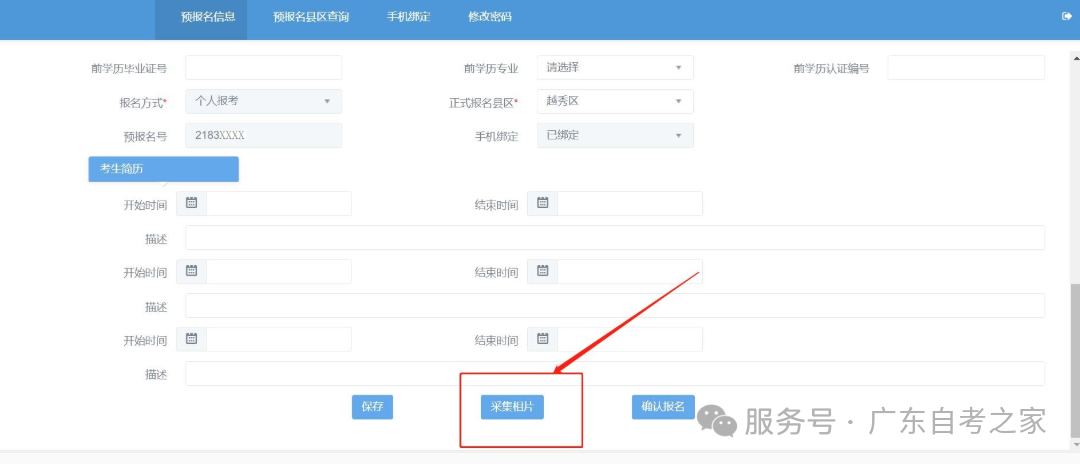Open the 前学历专业 dropdown
The height and width of the screenshot is (464, 1080).
[615, 67]
